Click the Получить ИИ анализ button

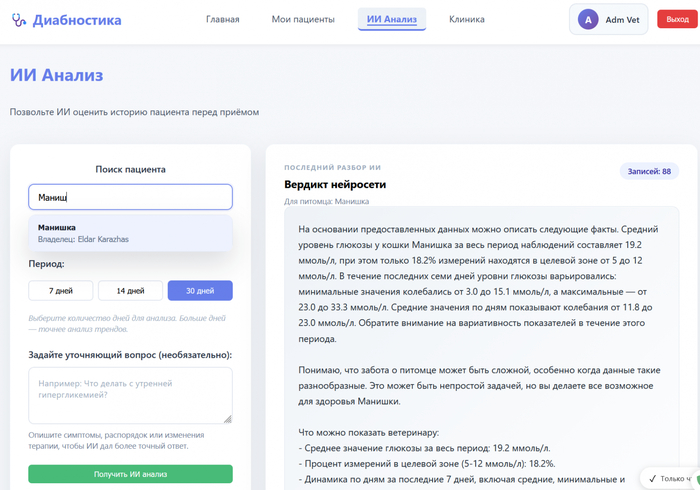130,474
